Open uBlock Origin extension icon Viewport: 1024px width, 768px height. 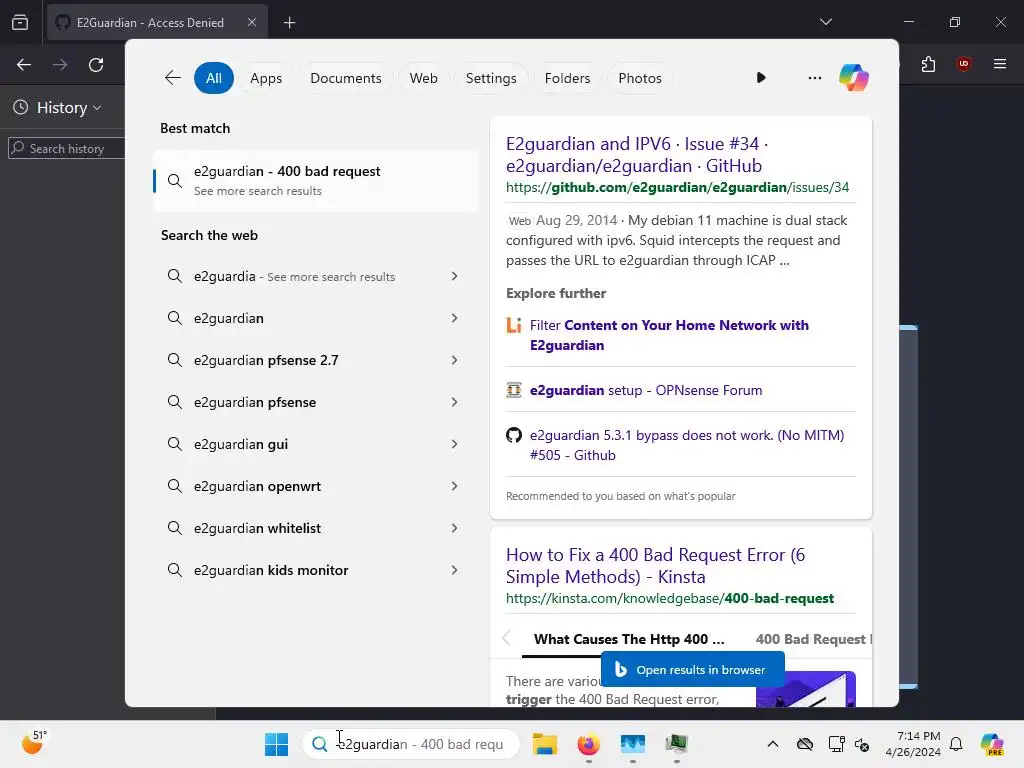964,64
